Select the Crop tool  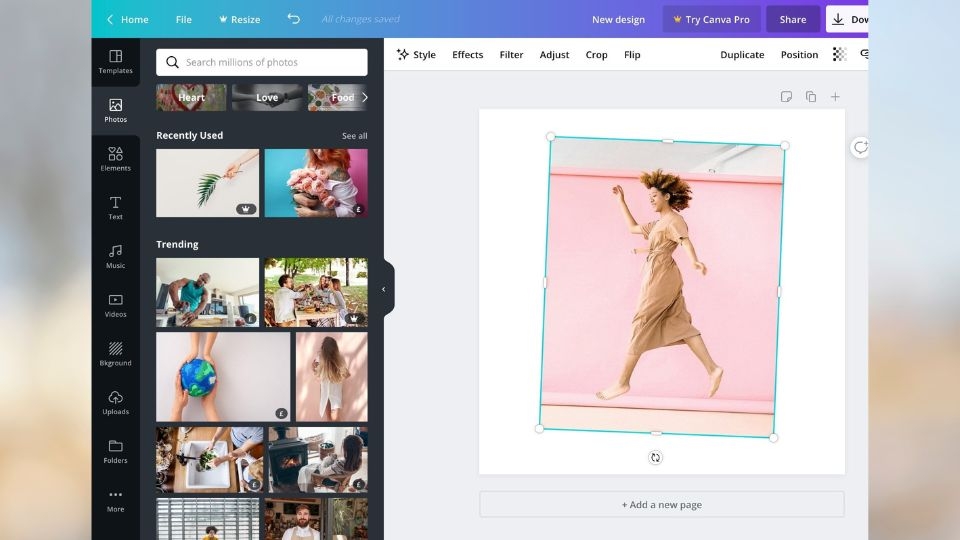596,54
